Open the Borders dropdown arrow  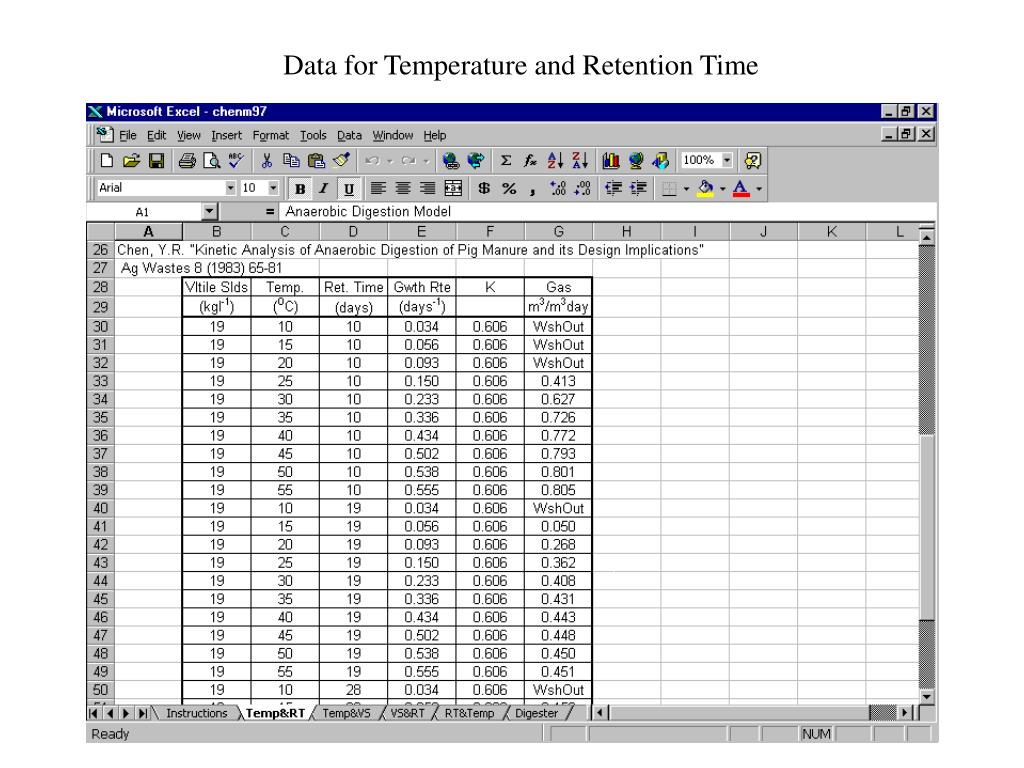(x=686, y=189)
